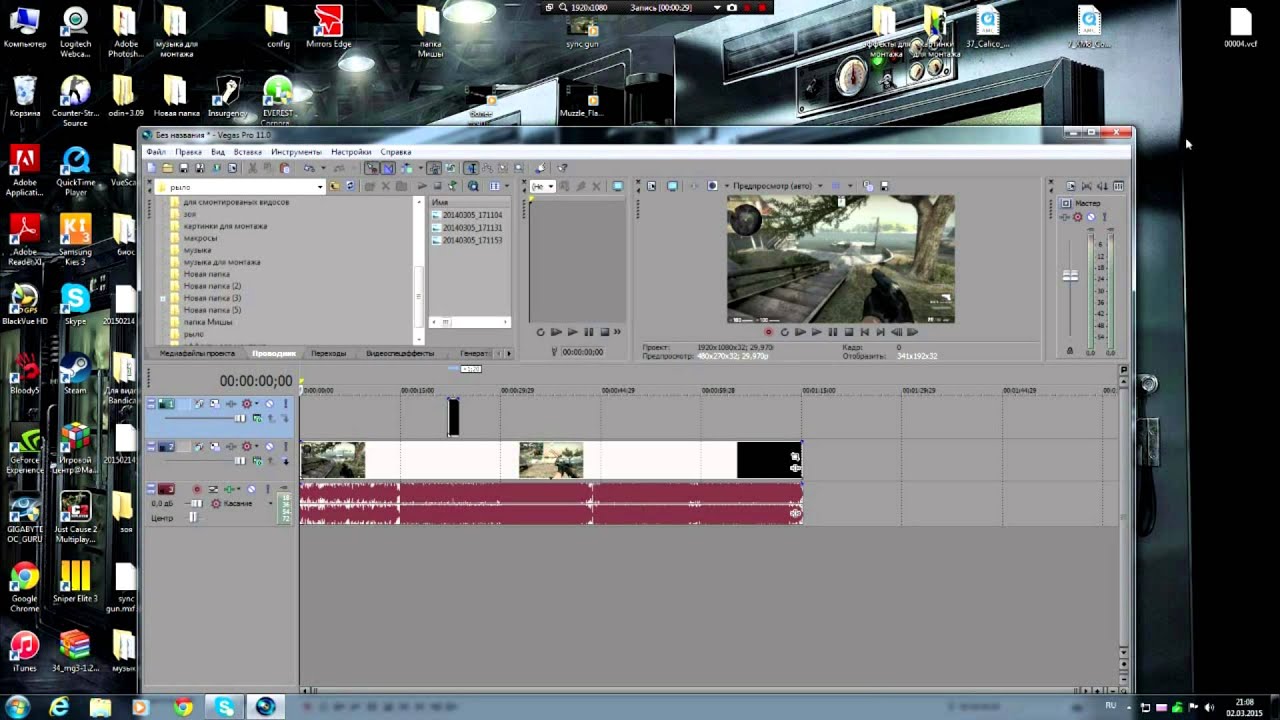This screenshot has height=720, width=1280.
Task: Mute audio track 3
Action: pyautogui.click(x=251, y=489)
